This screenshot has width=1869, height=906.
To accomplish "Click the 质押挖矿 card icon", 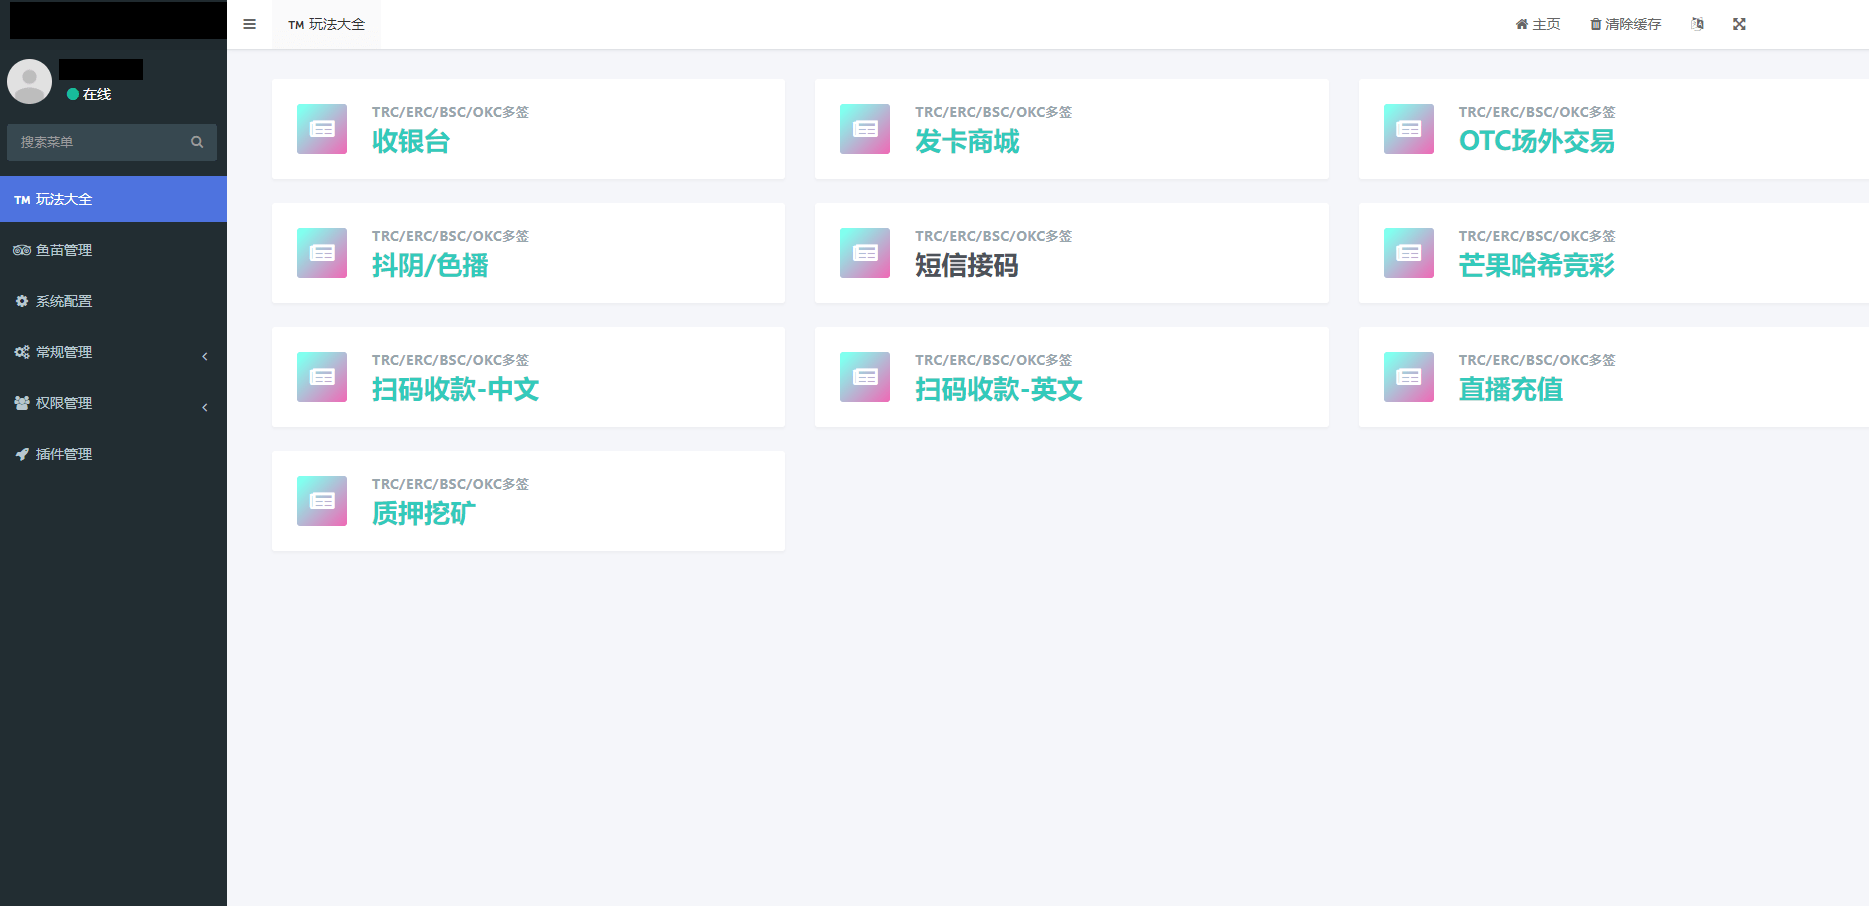I will [x=322, y=501].
